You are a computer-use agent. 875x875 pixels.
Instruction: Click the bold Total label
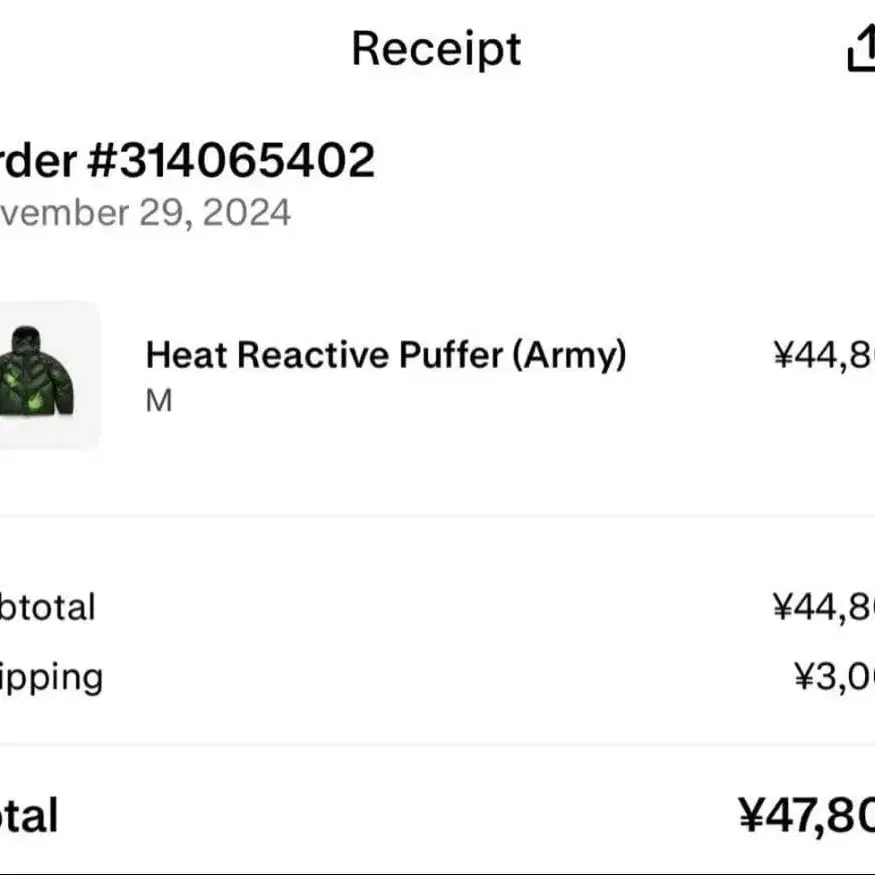29,815
